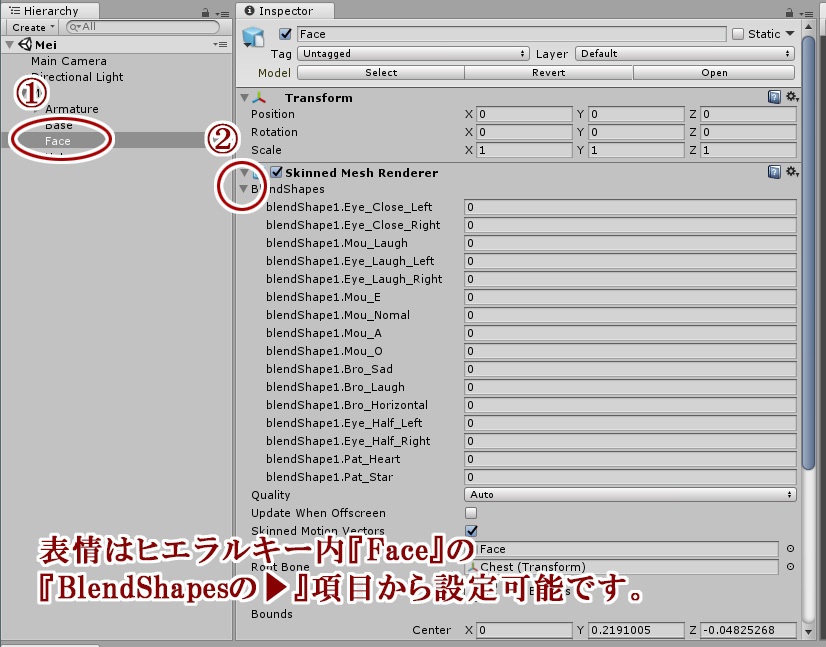The height and width of the screenshot is (647, 826).
Task: Click Rotation Y field
Action: [x=636, y=132]
